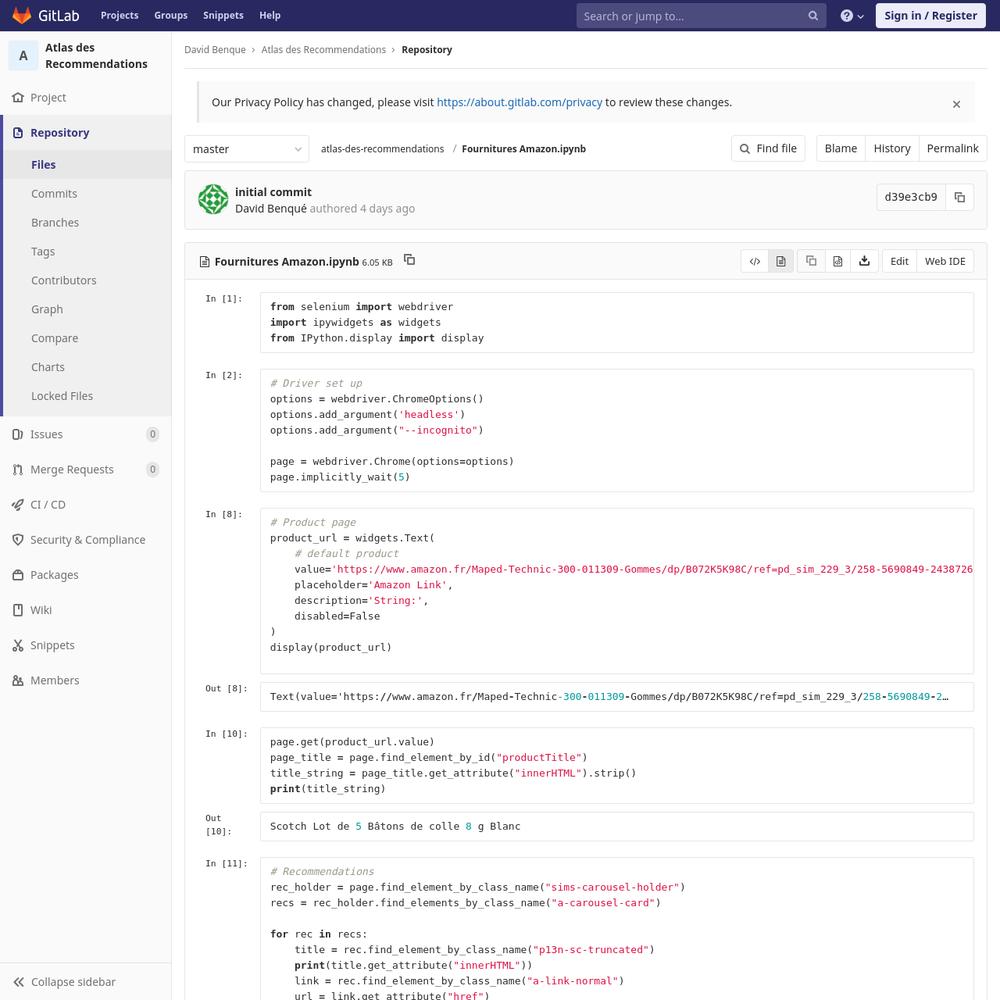
Task: Open the atlas-des-recommendations path link
Action: tap(382, 149)
